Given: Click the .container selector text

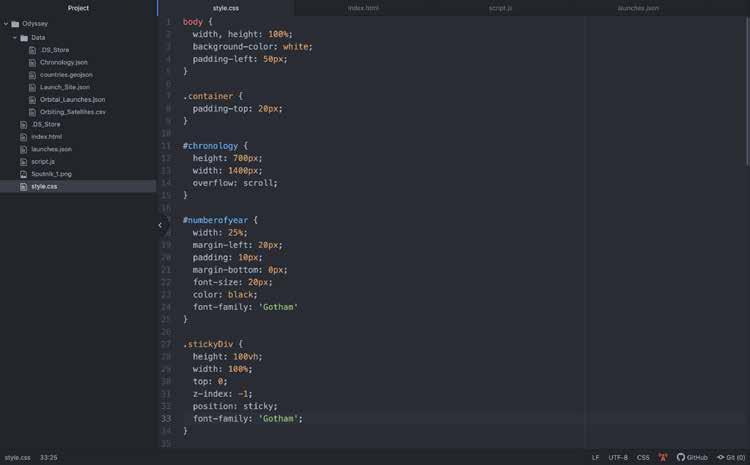Looking at the screenshot, I should (x=208, y=96).
